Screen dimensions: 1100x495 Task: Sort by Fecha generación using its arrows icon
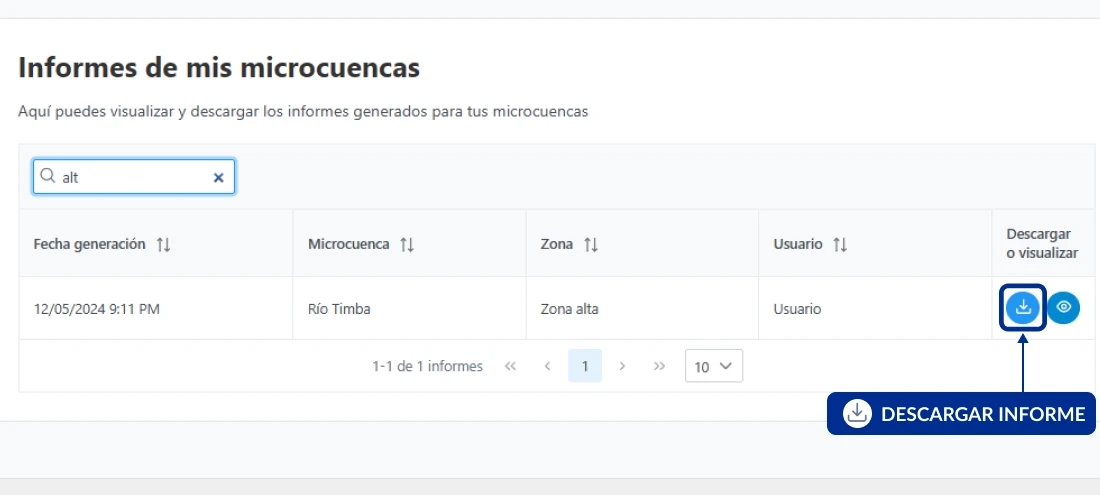(164, 244)
